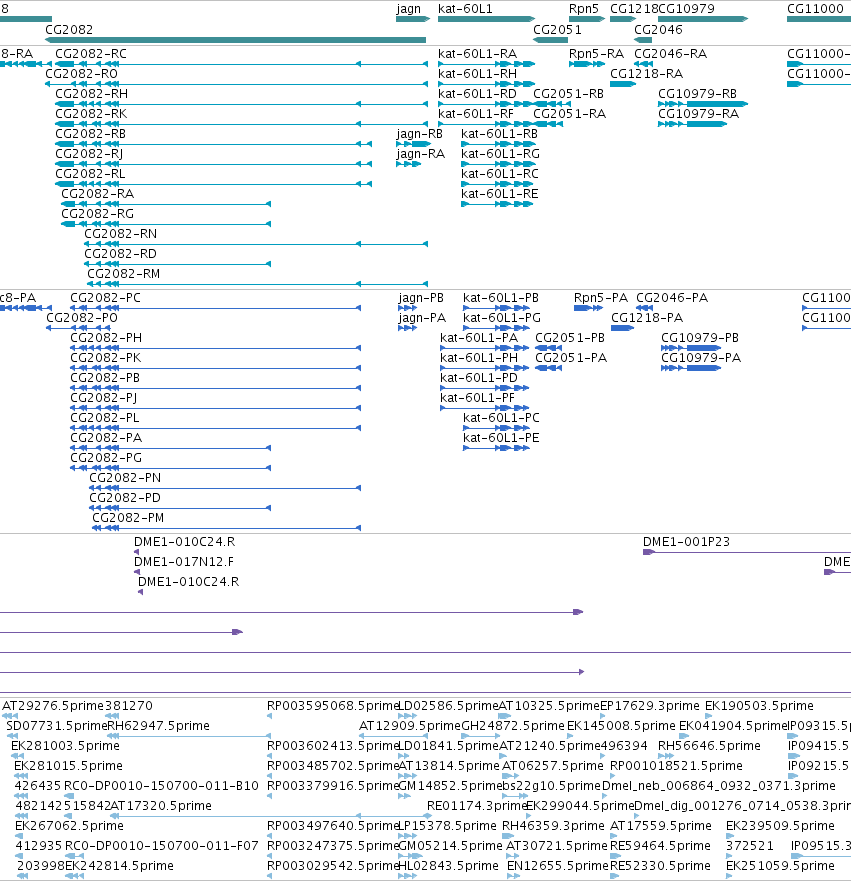Select the kat-60L1 gene feature

point(486,19)
